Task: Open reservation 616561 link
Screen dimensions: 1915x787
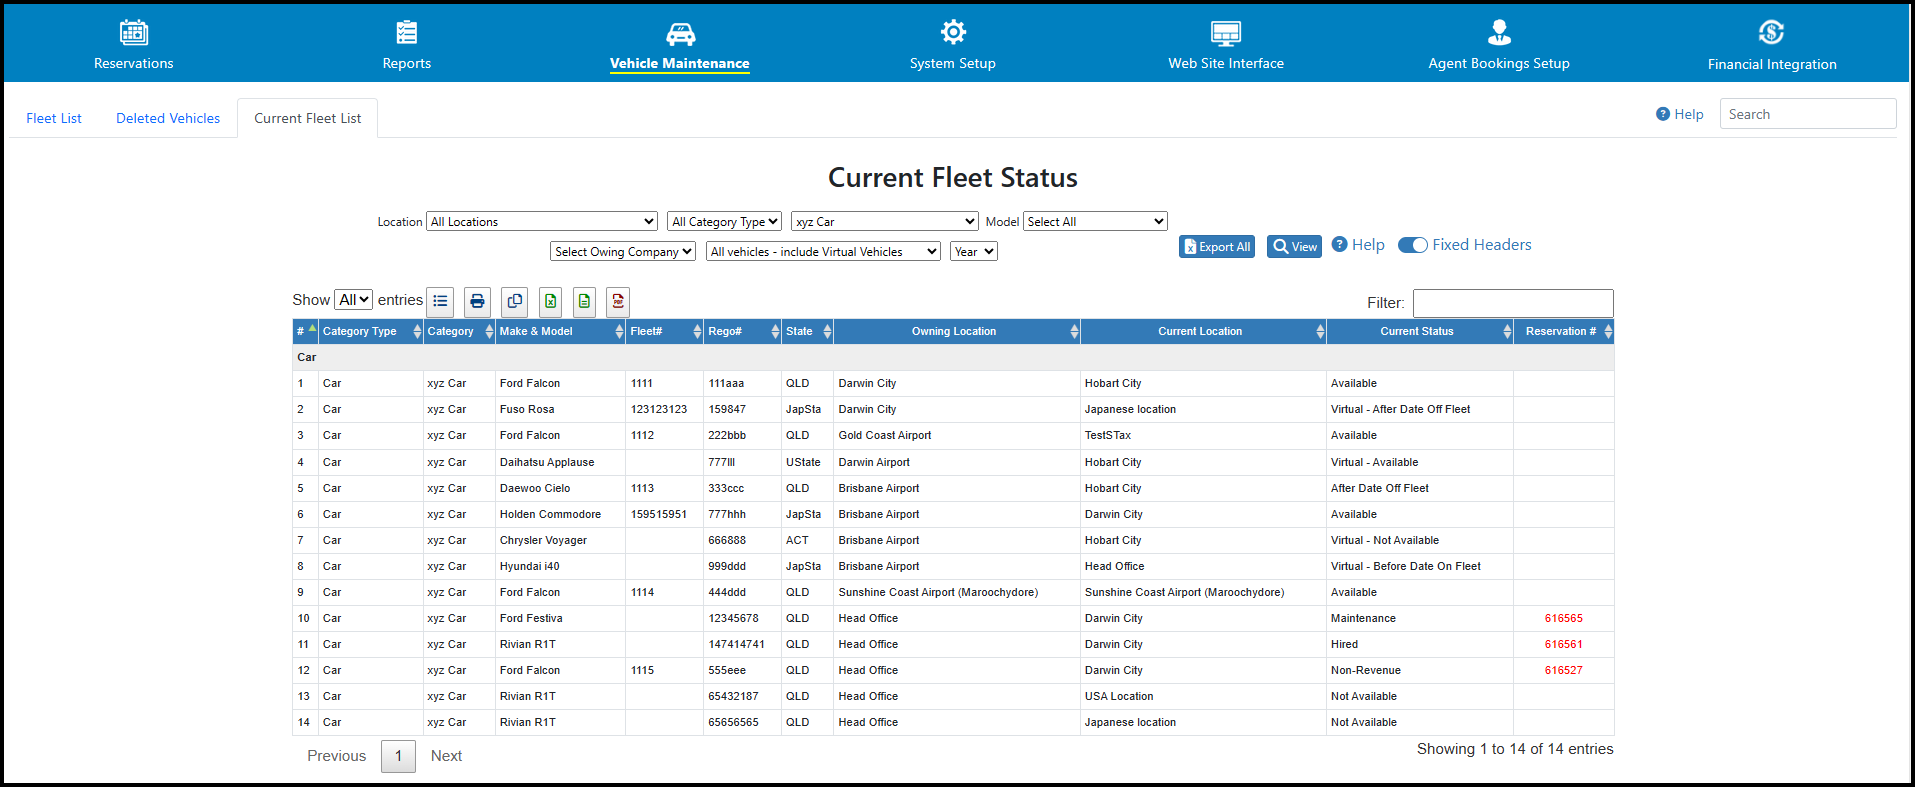Action: point(1563,644)
